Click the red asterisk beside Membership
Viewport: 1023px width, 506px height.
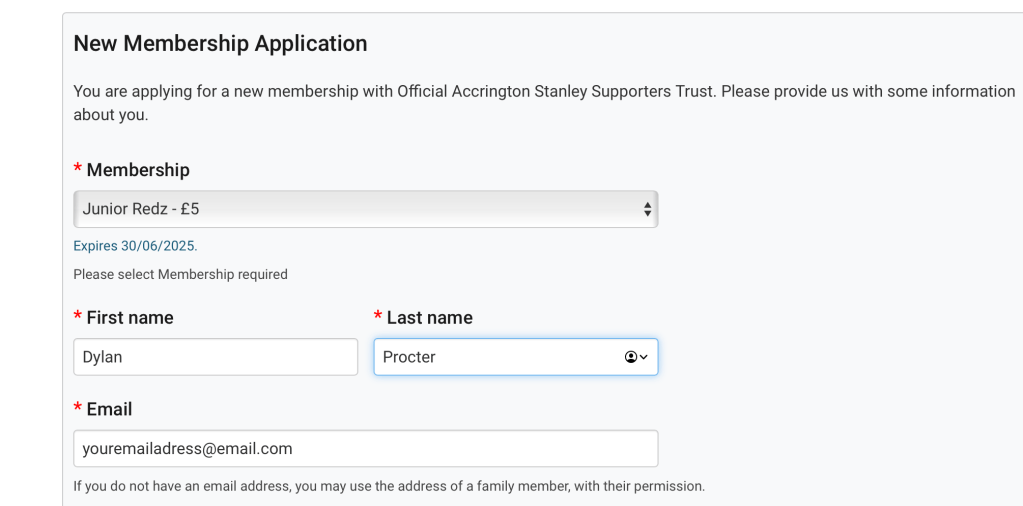point(78,170)
